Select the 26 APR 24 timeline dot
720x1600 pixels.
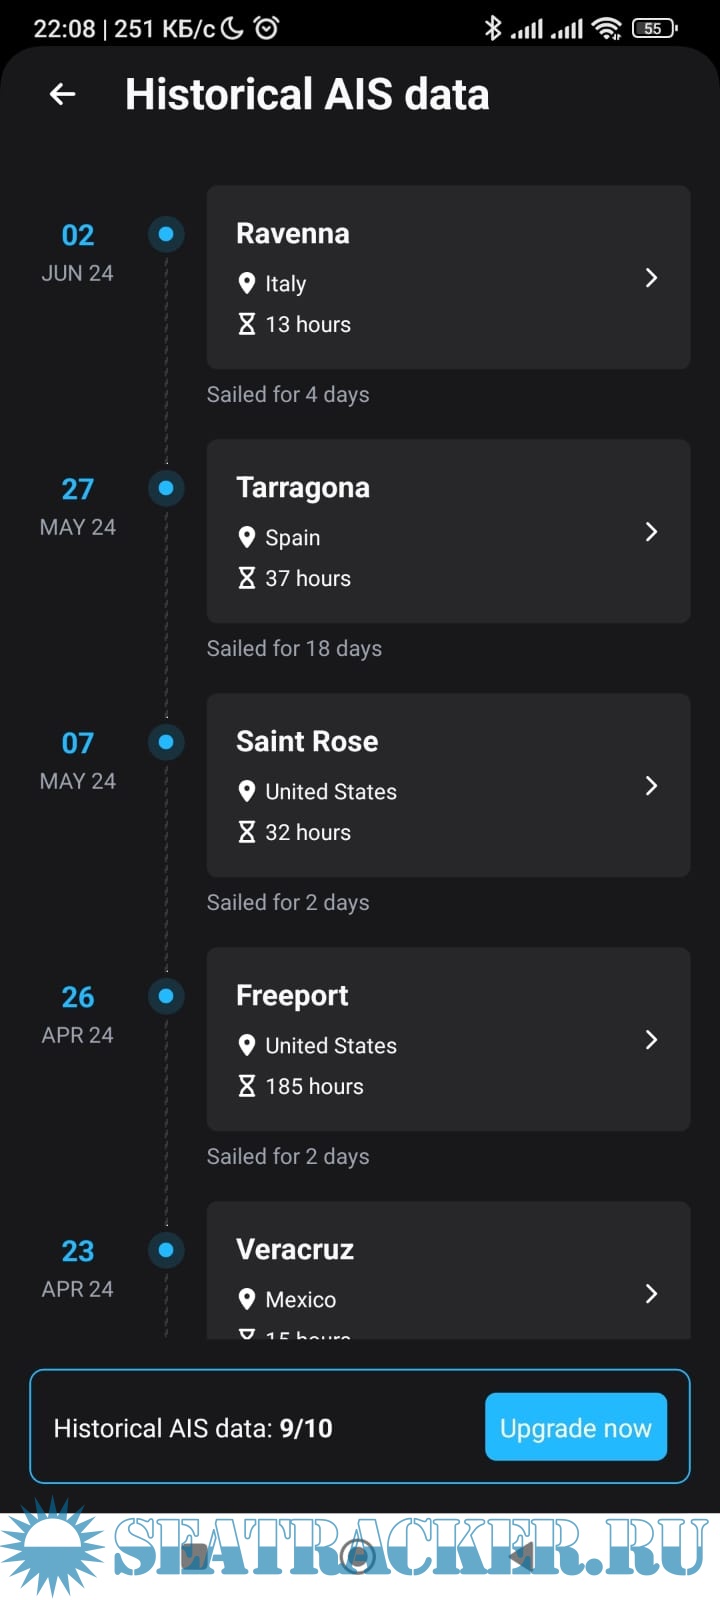point(166,996)
